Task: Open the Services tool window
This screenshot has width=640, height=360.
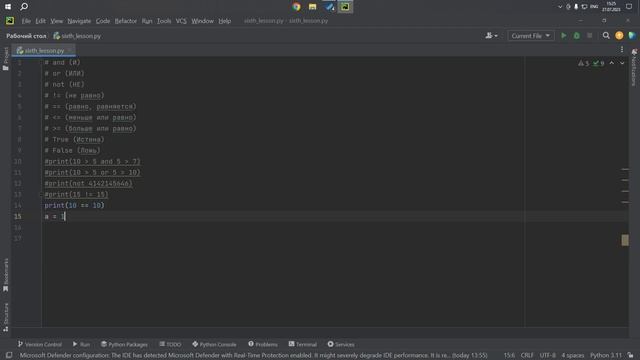Action: [x=341, y=344]
